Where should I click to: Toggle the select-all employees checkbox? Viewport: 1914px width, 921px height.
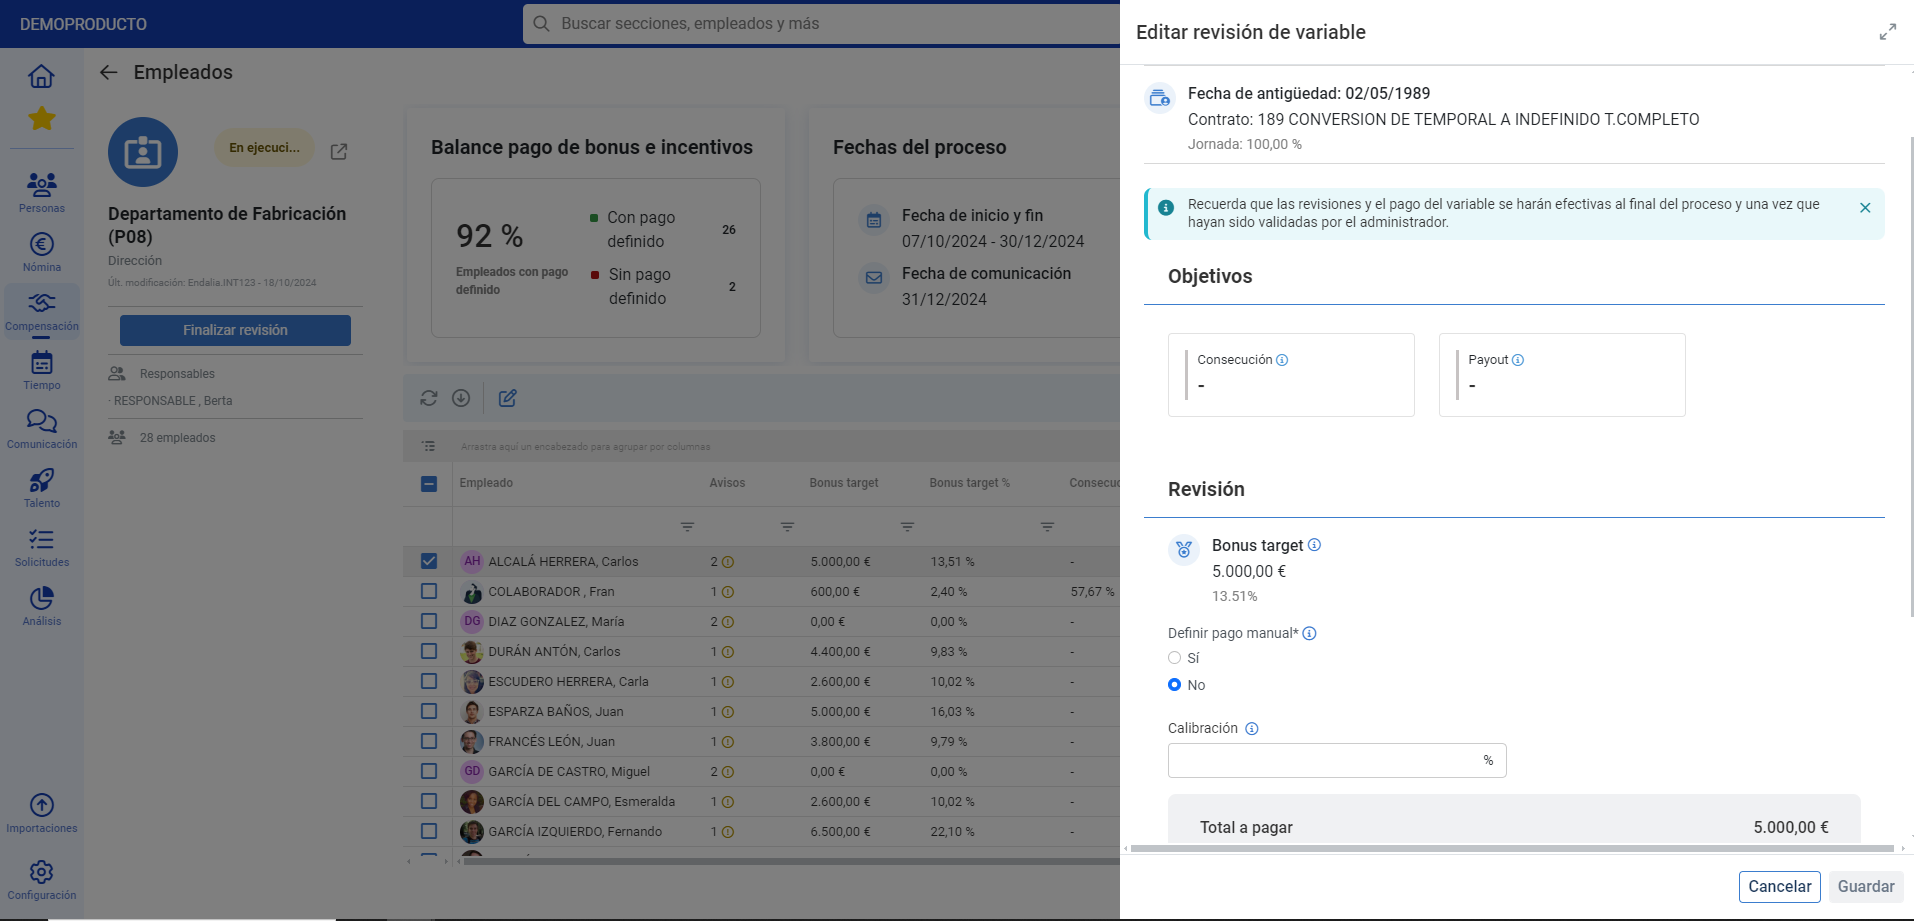coord(429,484)
